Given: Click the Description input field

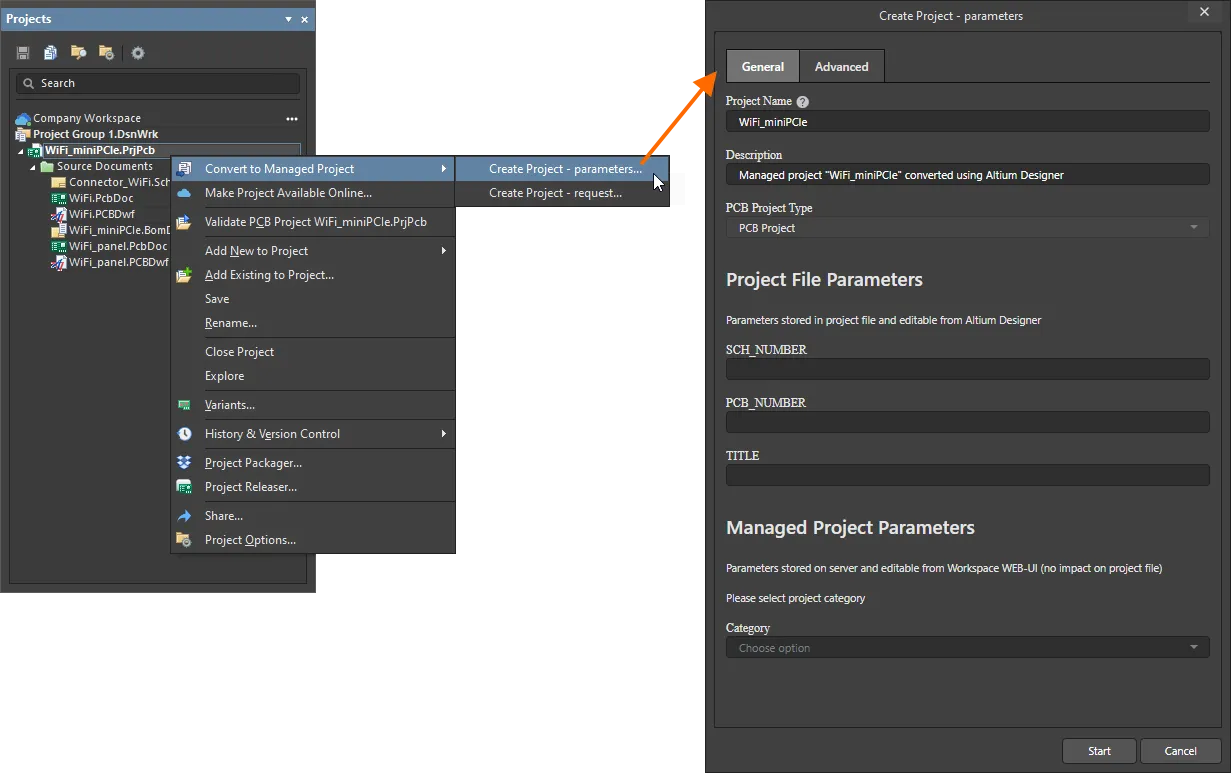Looking at the screenshot, I should point(968,175).
